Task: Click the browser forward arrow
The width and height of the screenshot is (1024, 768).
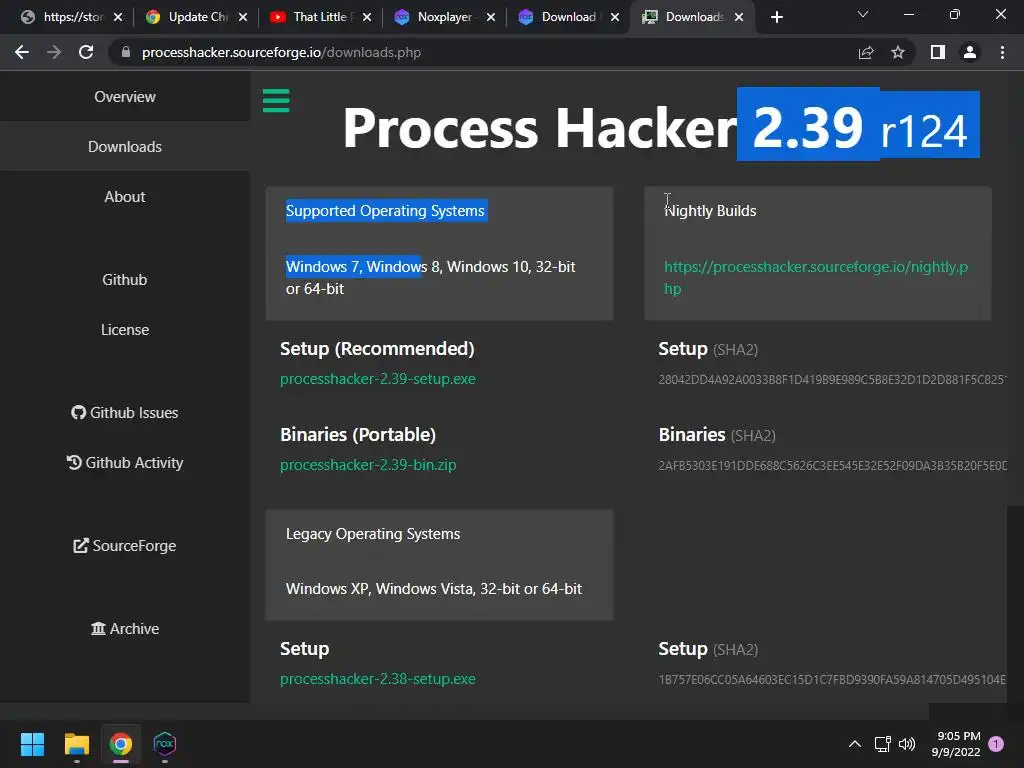Action: pyautogui.click(x=54, y=52)
